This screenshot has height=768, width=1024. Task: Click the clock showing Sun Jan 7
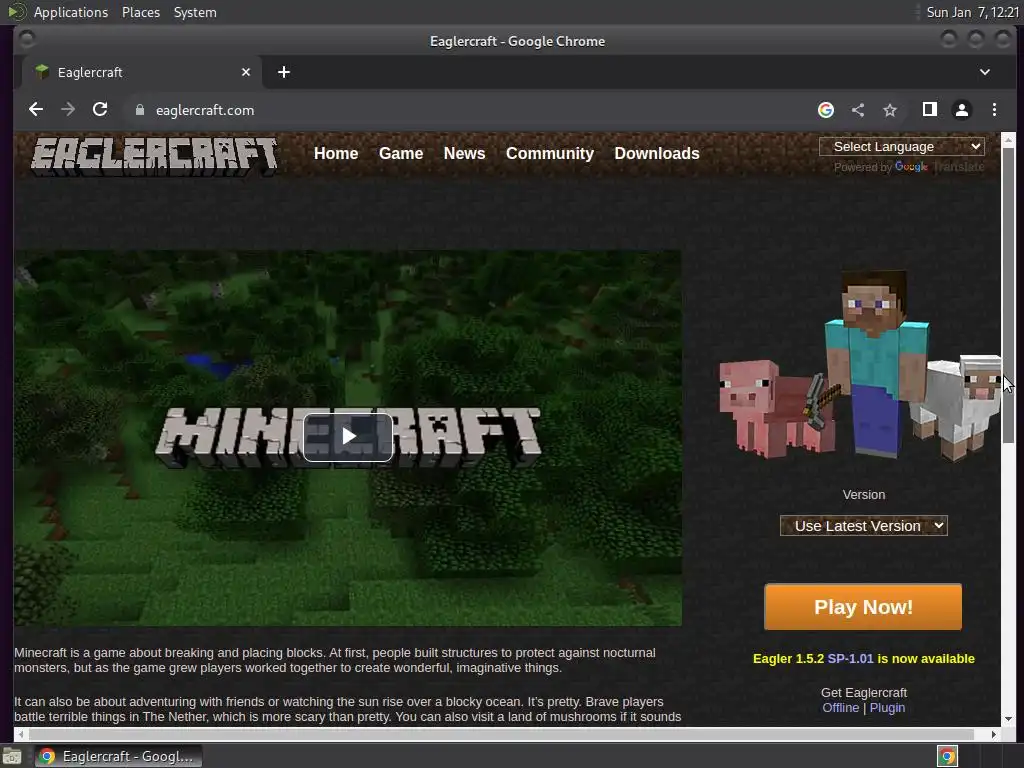972,12
